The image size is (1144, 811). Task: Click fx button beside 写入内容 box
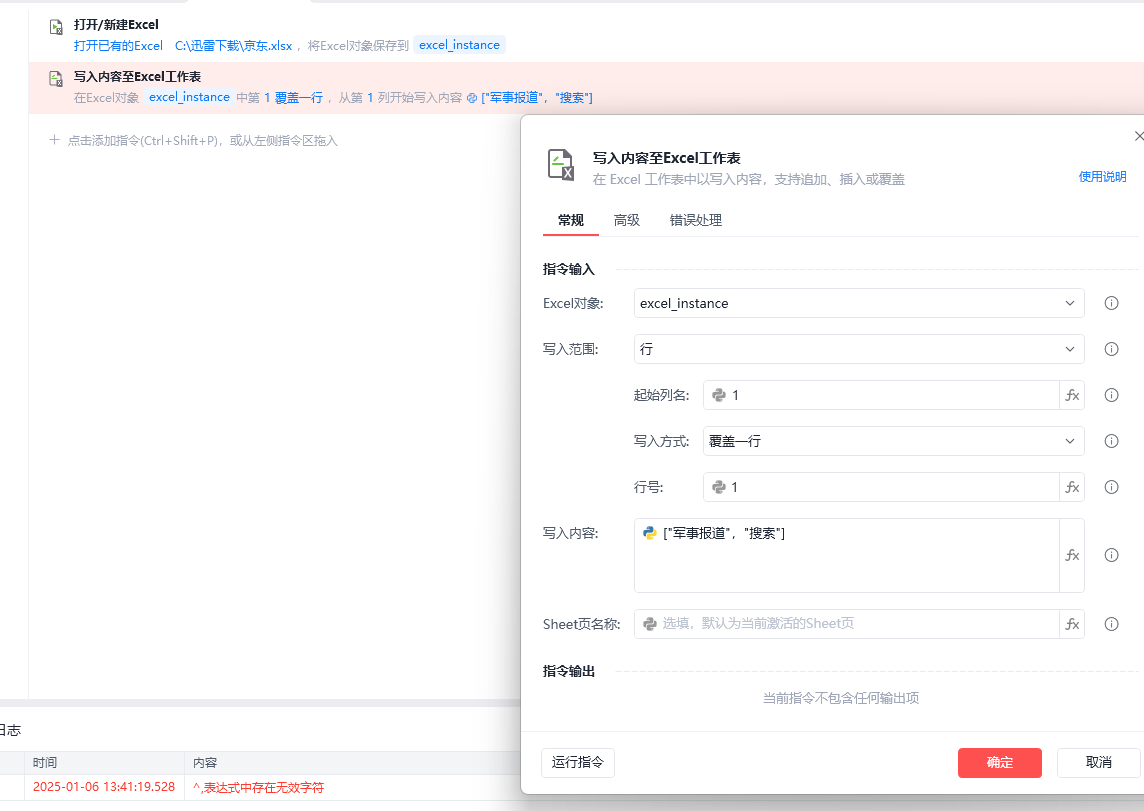tap(1072, 555)
